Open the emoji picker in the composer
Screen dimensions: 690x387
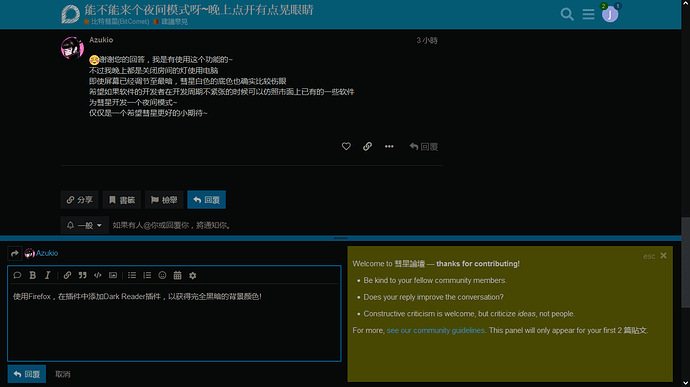point(162,275)
